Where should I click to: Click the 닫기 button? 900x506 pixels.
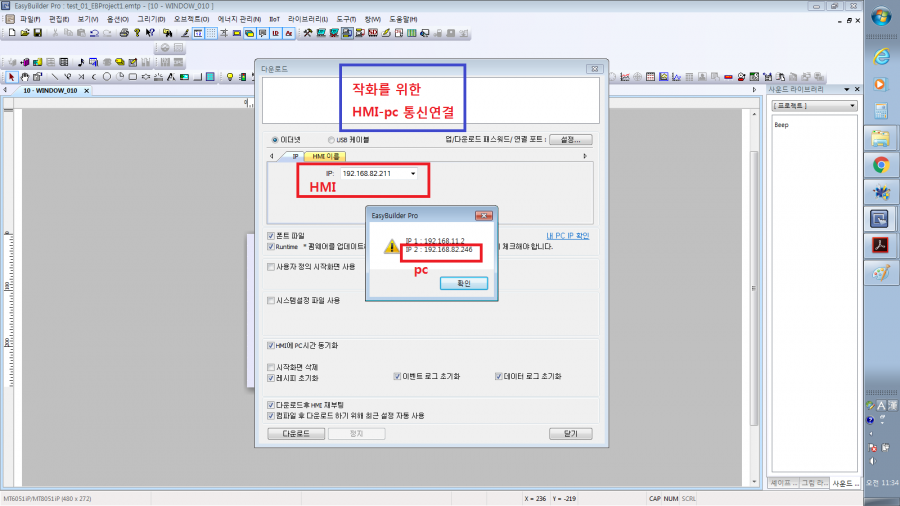click(571, 434)
